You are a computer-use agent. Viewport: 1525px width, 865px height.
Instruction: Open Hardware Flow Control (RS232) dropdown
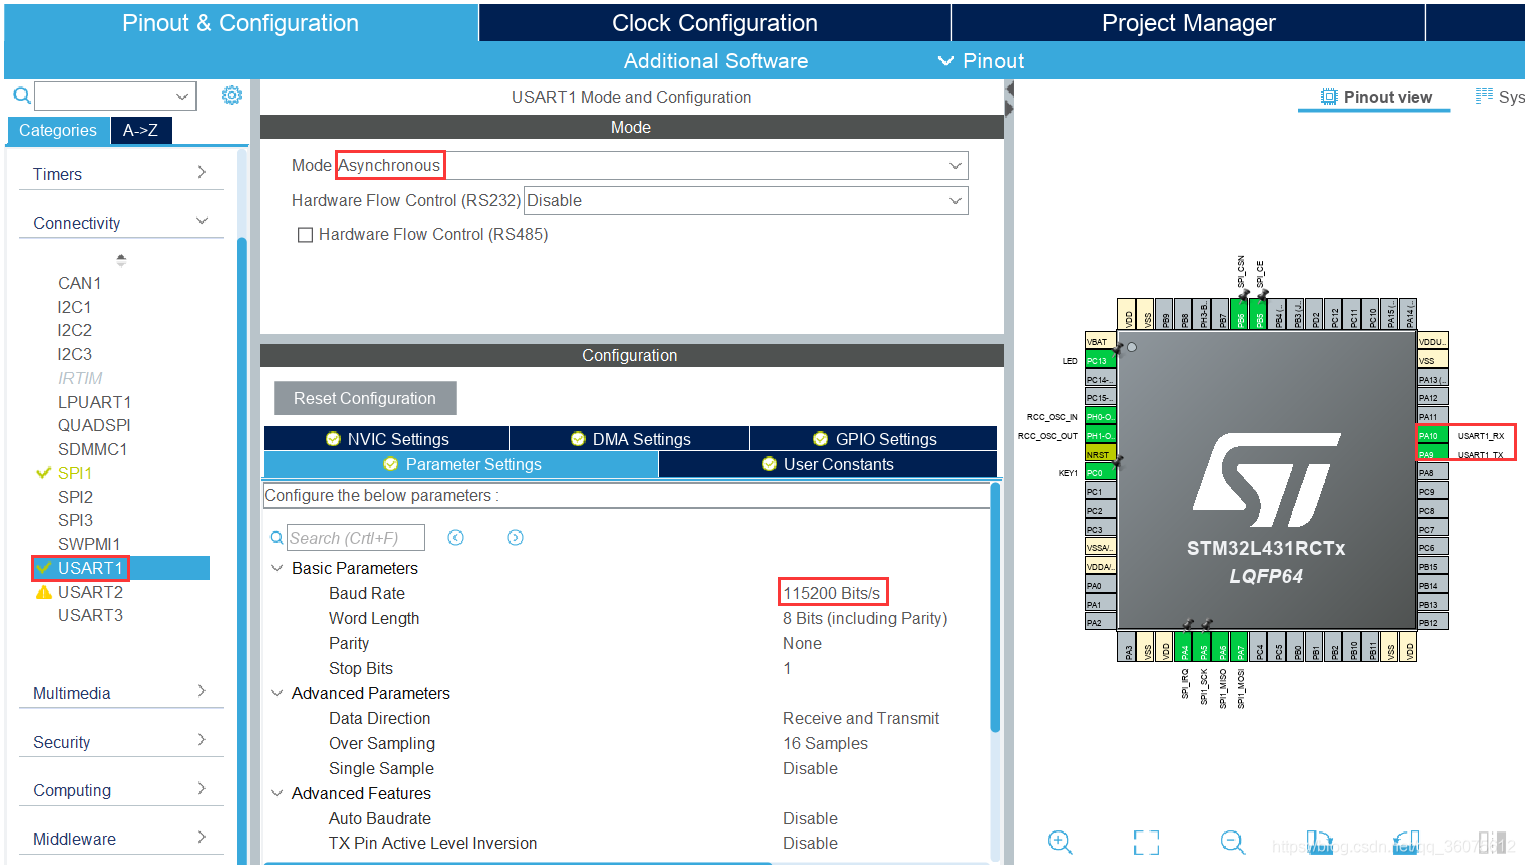(x=955, y=201)
